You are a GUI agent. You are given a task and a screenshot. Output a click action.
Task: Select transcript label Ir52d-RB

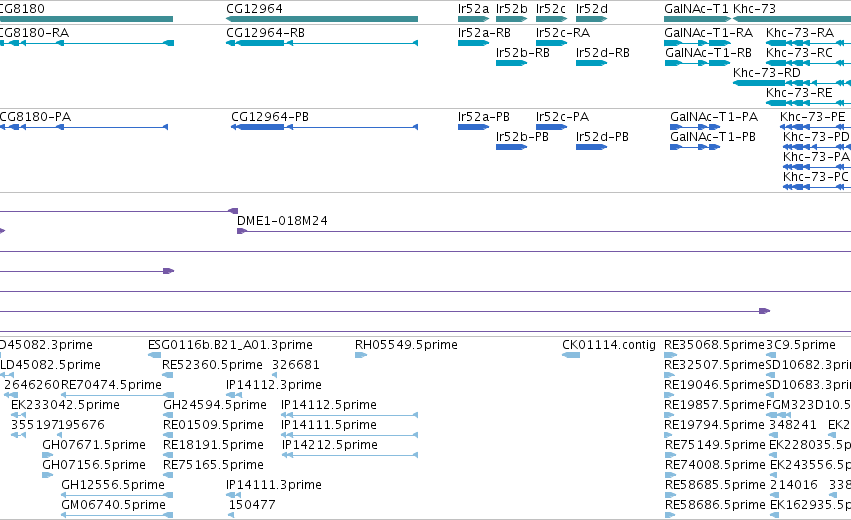click(603, 53)
